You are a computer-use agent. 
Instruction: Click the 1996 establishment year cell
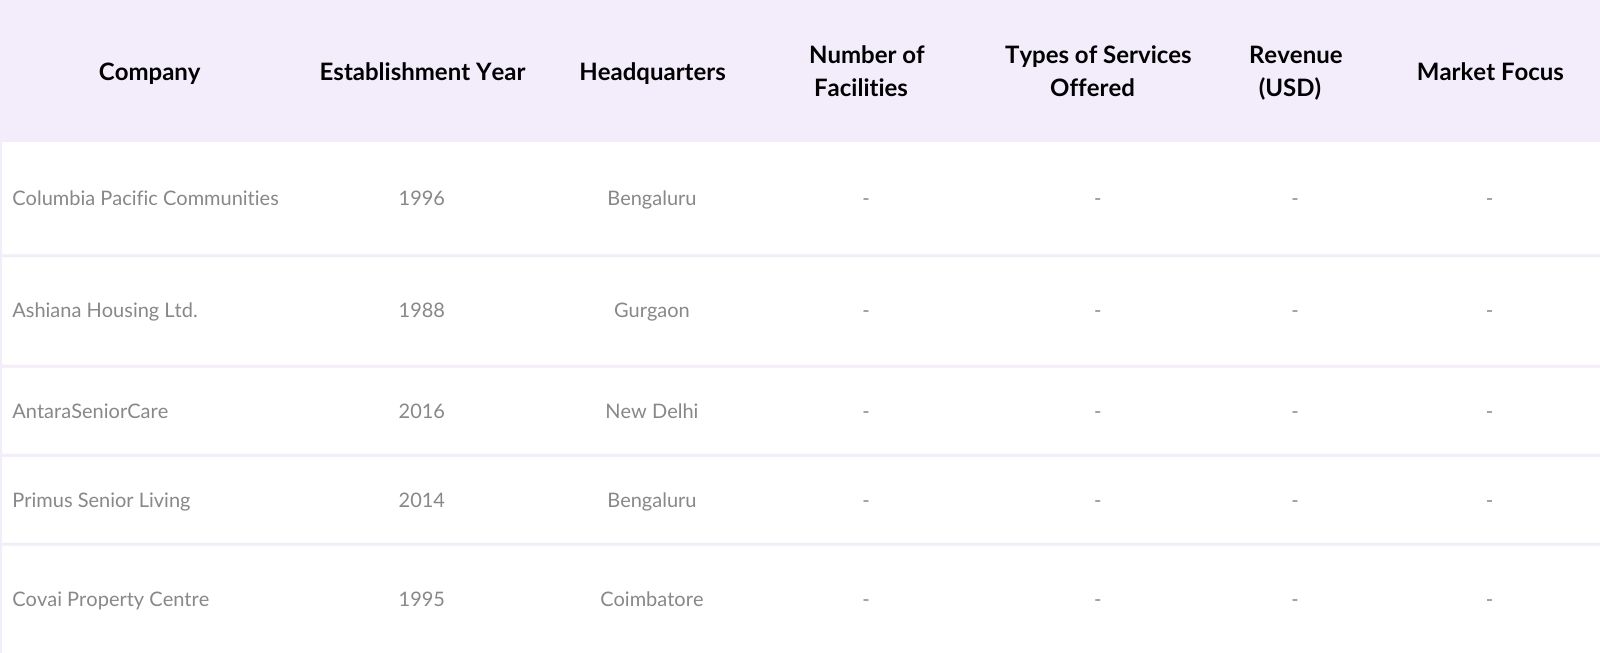[421, 198]
